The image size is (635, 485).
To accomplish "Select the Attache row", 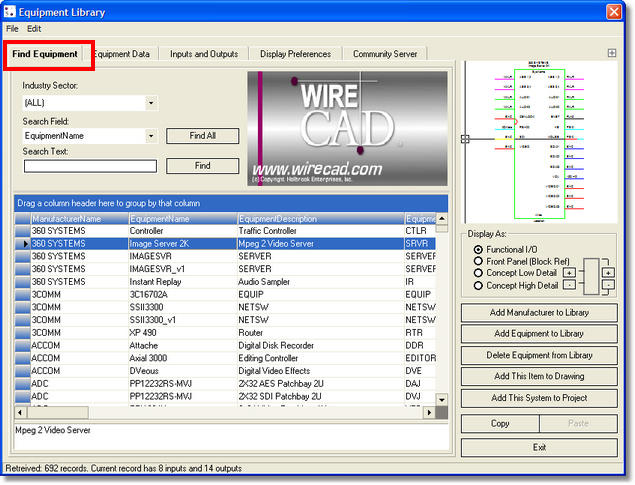I will tap(225, 345).
